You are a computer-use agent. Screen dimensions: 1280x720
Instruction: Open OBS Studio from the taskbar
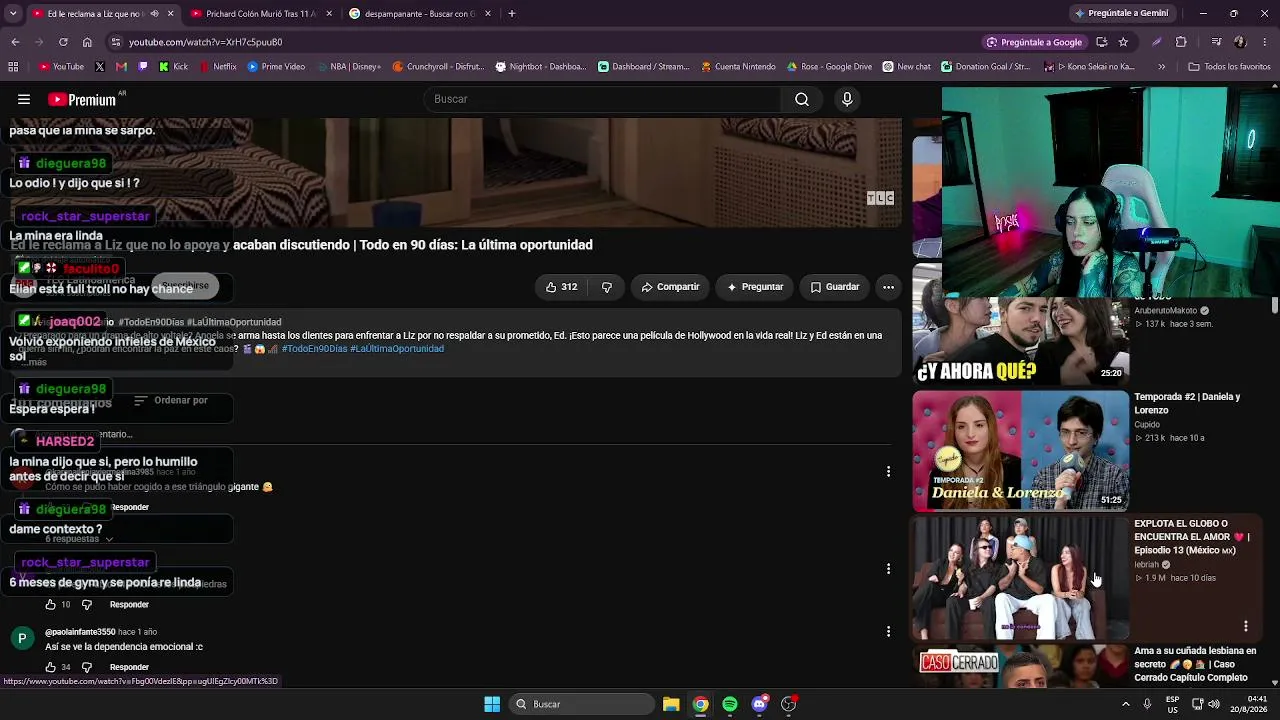point(789,704)
